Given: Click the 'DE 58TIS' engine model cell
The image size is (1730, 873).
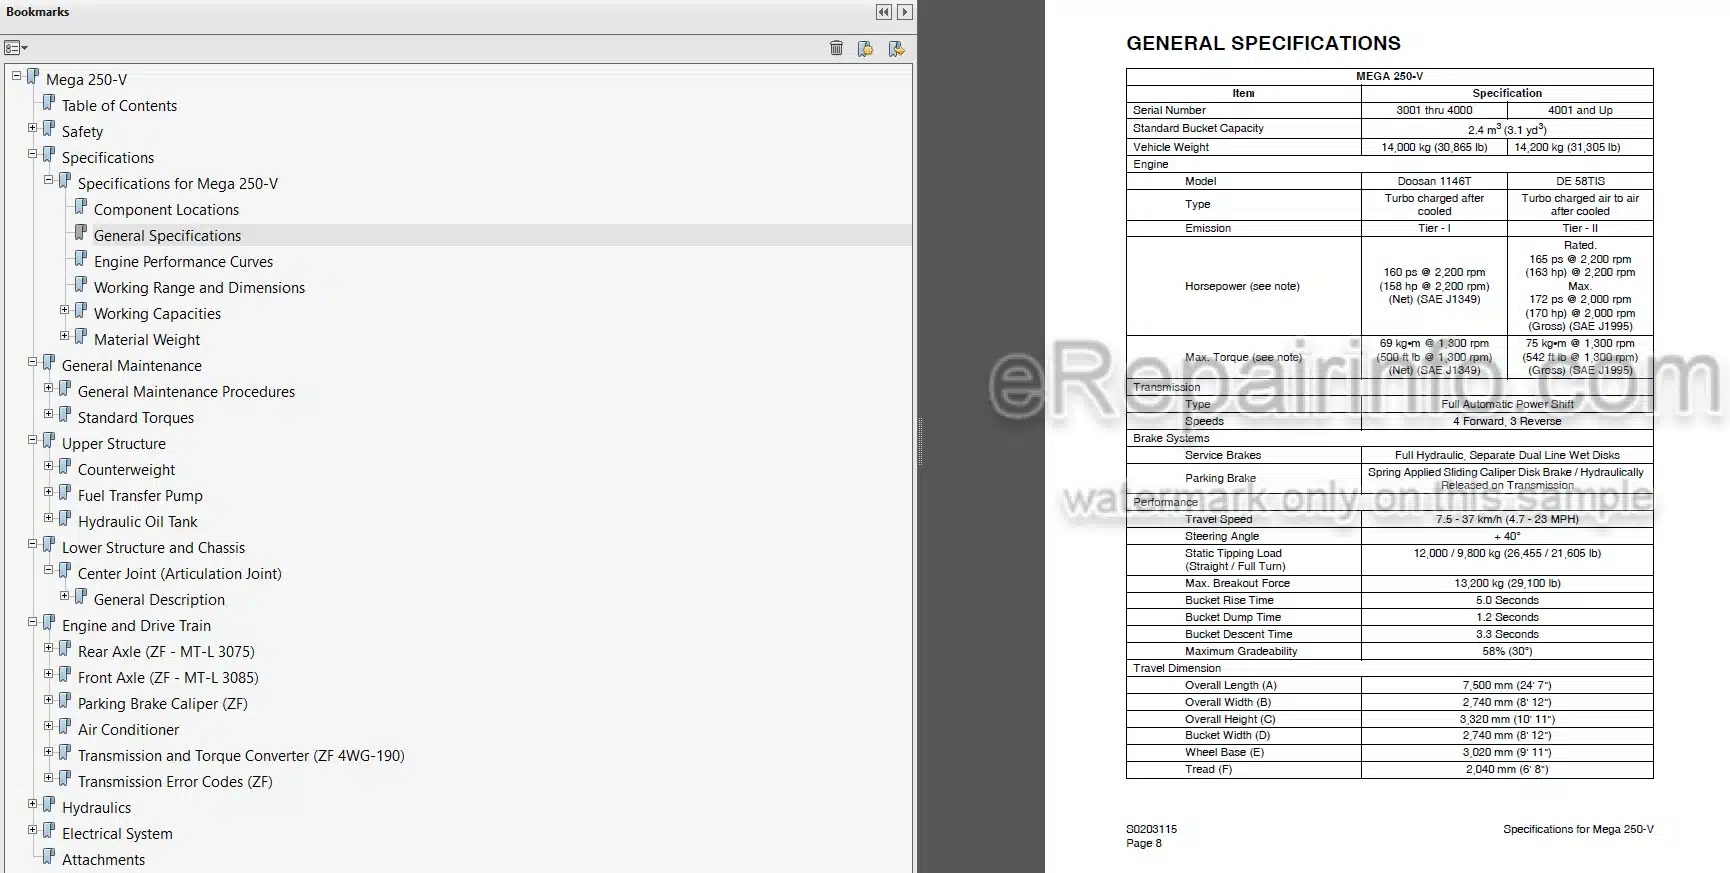Looking at the screenshot, I should (1580, 181).
